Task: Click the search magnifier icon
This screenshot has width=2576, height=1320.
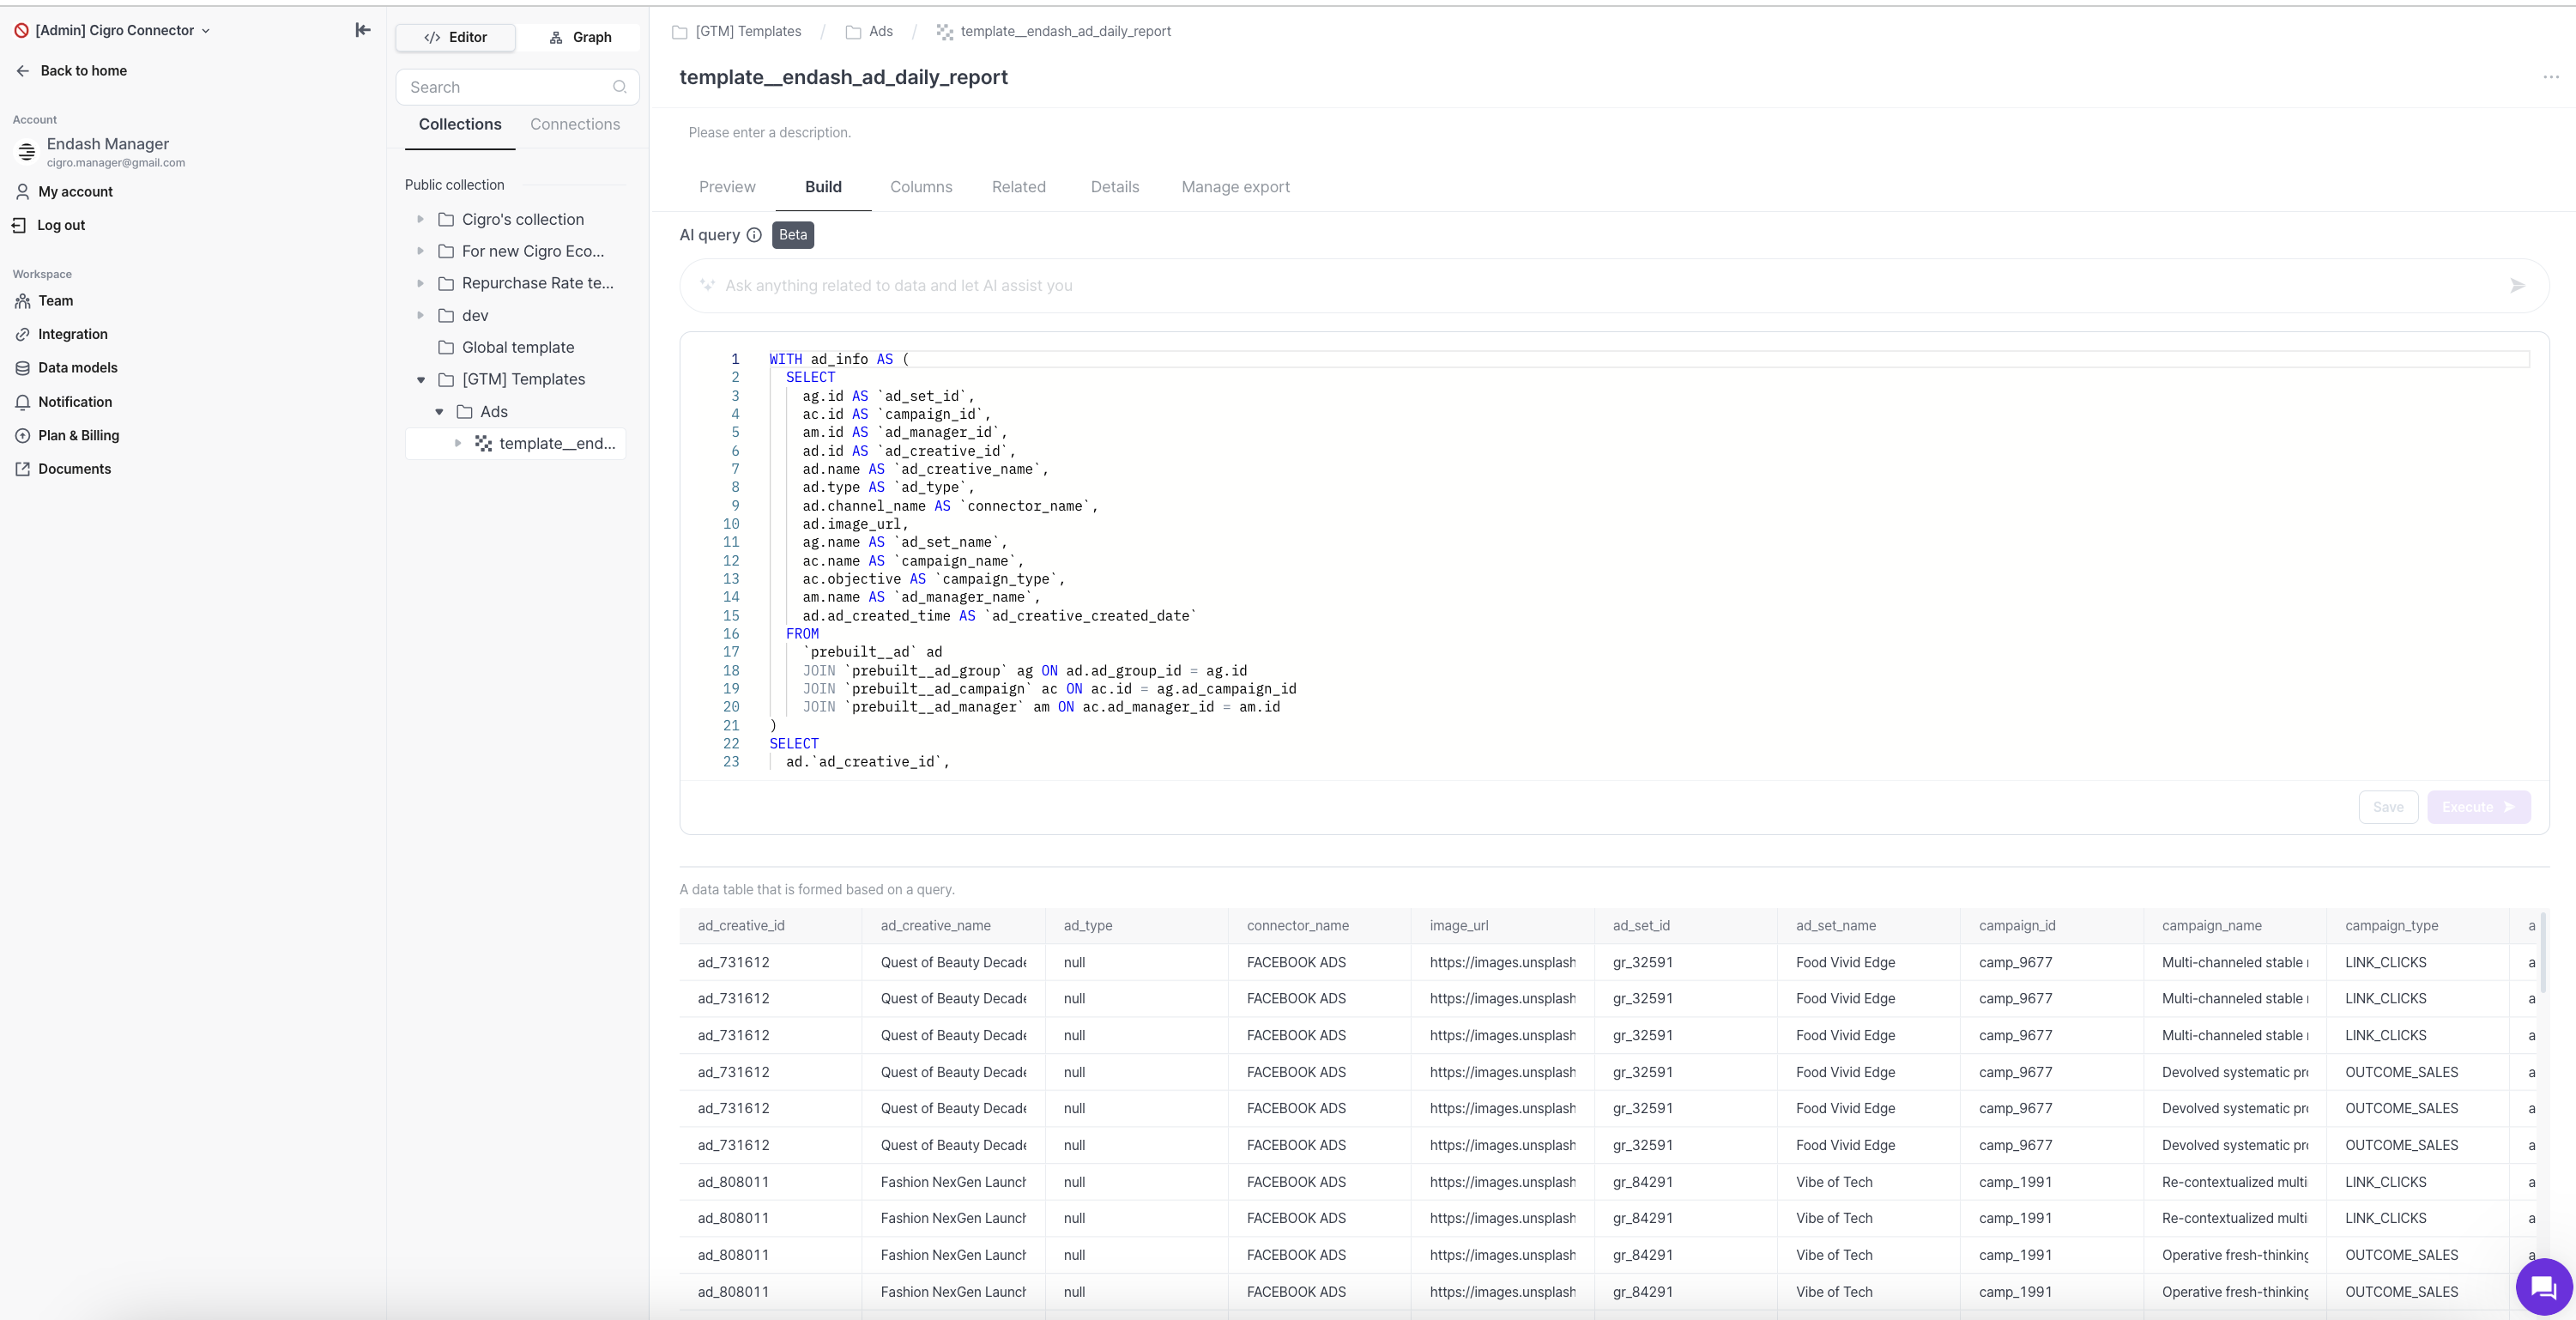Action: (619, 87)
